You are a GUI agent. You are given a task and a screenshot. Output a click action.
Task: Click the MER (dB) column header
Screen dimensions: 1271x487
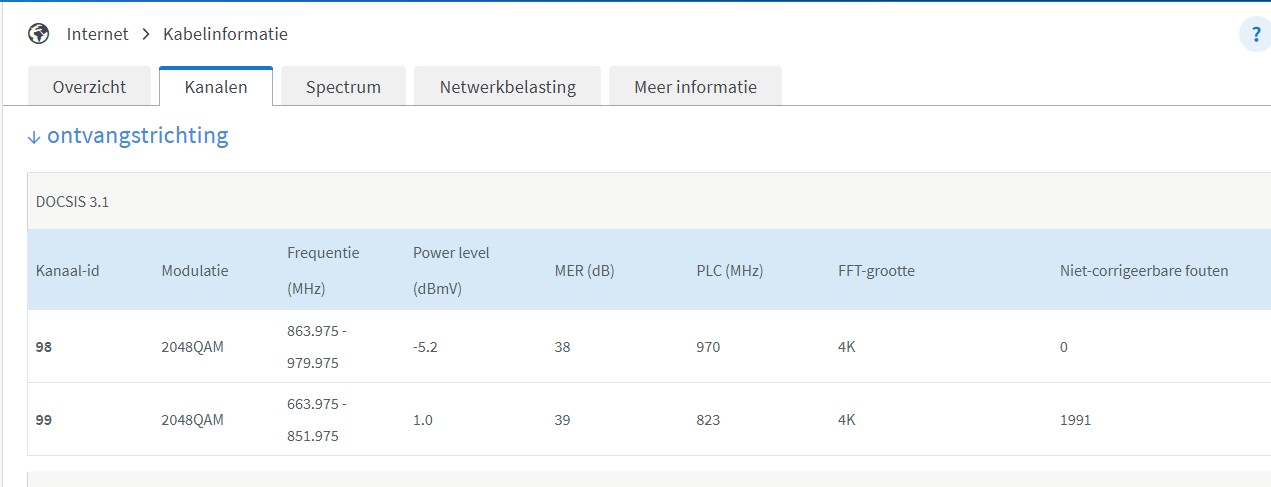584,271
